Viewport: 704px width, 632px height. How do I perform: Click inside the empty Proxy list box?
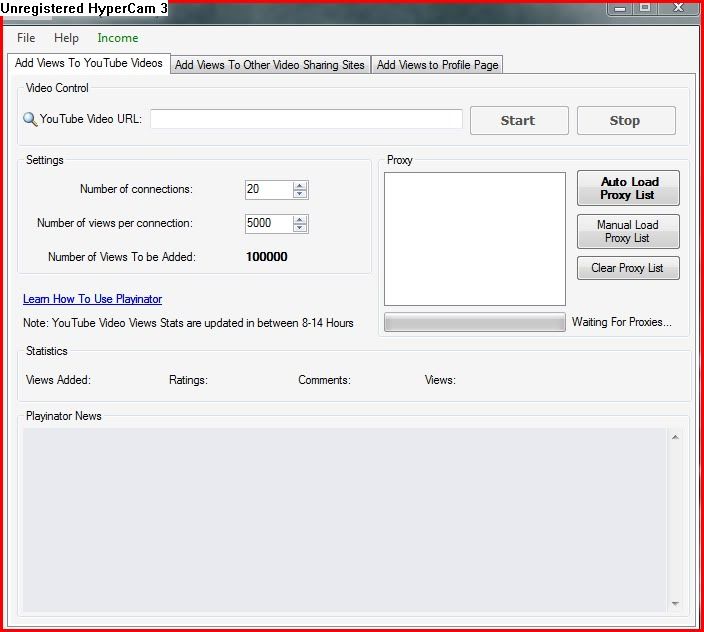(x=475, y=239)
